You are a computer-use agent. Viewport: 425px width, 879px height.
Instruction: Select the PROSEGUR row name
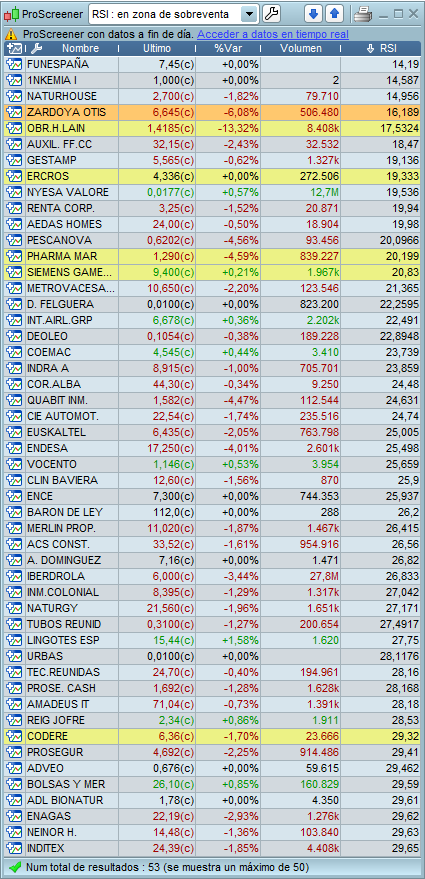[x=55, y=752]
